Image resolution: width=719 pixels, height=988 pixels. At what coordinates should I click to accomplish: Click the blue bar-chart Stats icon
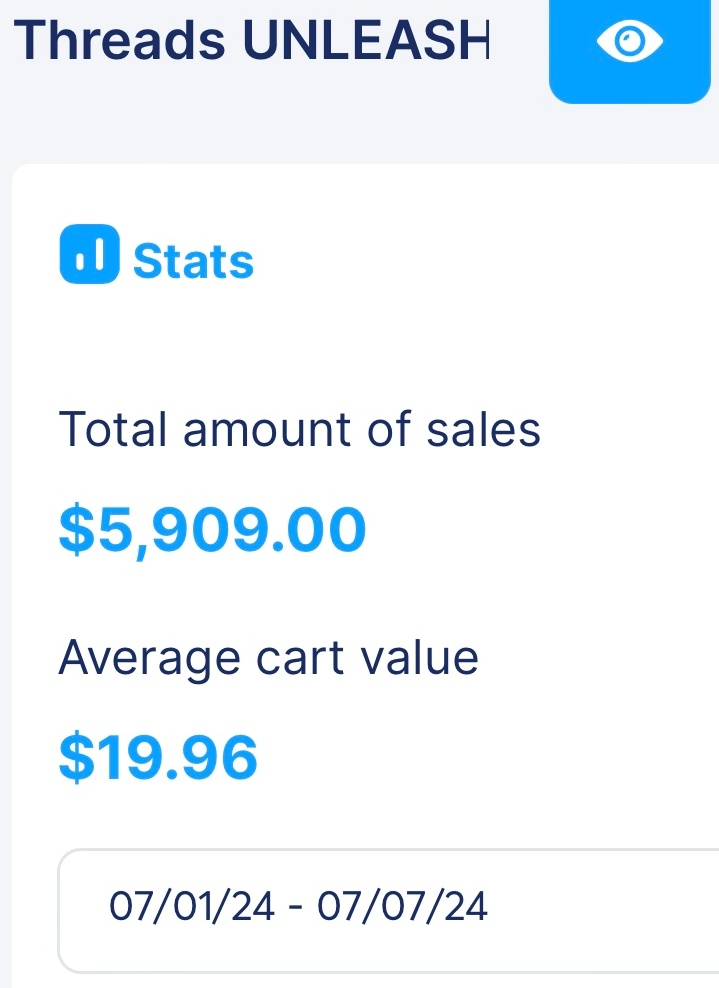click(89, 255)
